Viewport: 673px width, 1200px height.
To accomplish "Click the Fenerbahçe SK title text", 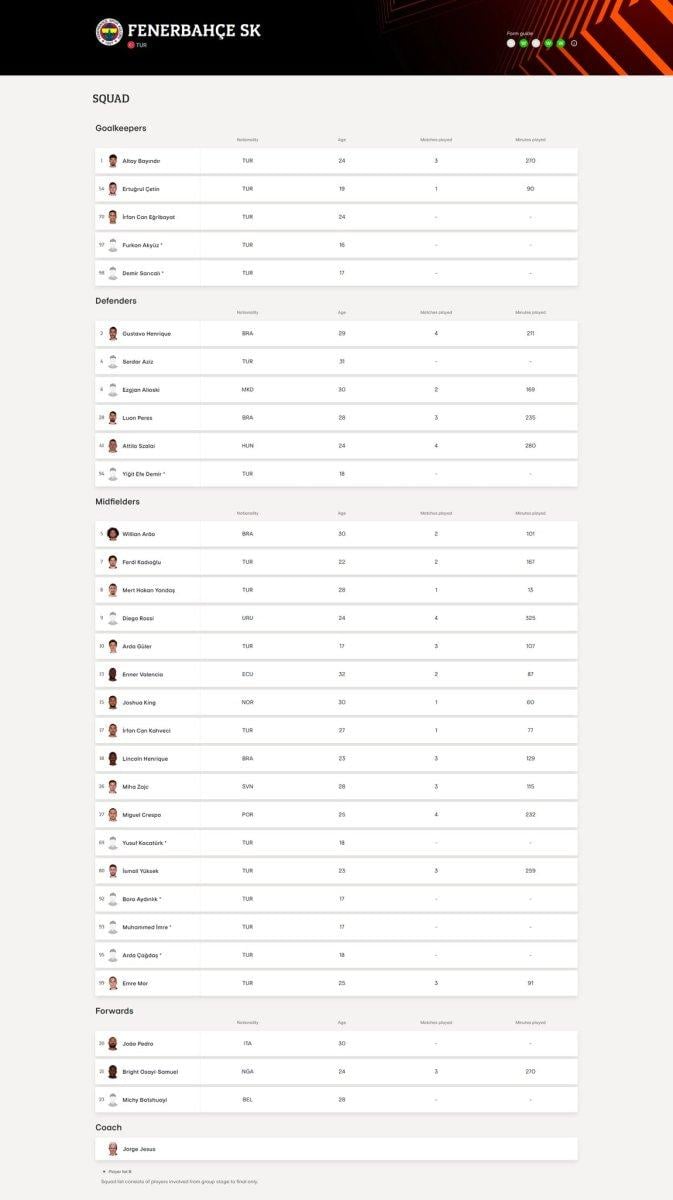I will tap(194, 30).
